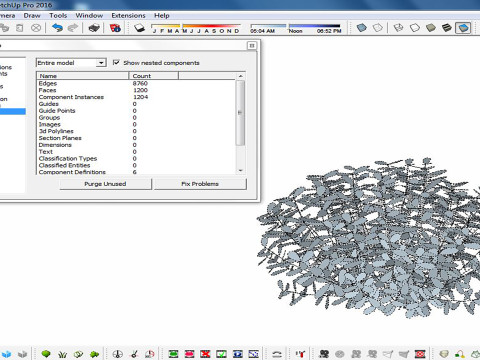Click the green checkmark square icon
The height and width of the screenshot is (360, 480).
[x=221, y=354]
